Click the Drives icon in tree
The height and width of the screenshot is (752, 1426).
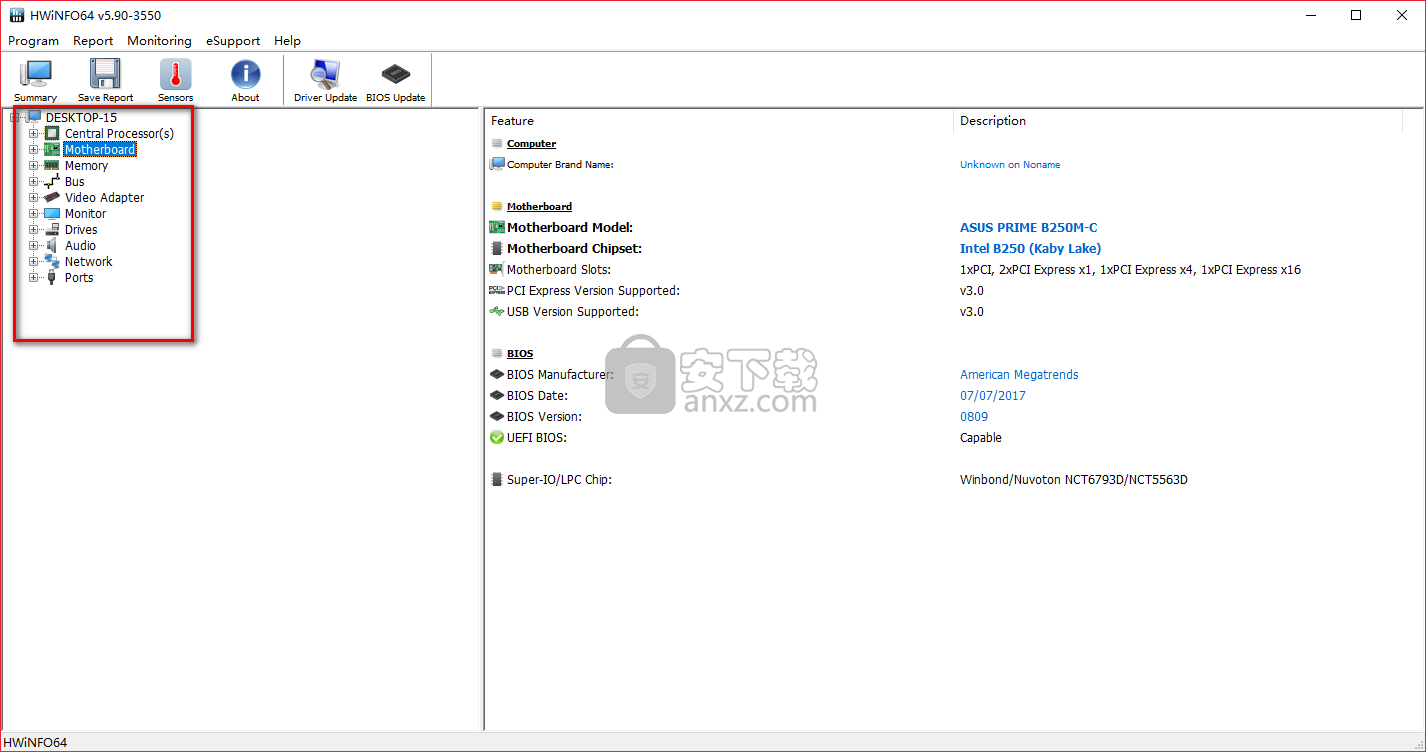pyautogui.click(x=52, y=230)
